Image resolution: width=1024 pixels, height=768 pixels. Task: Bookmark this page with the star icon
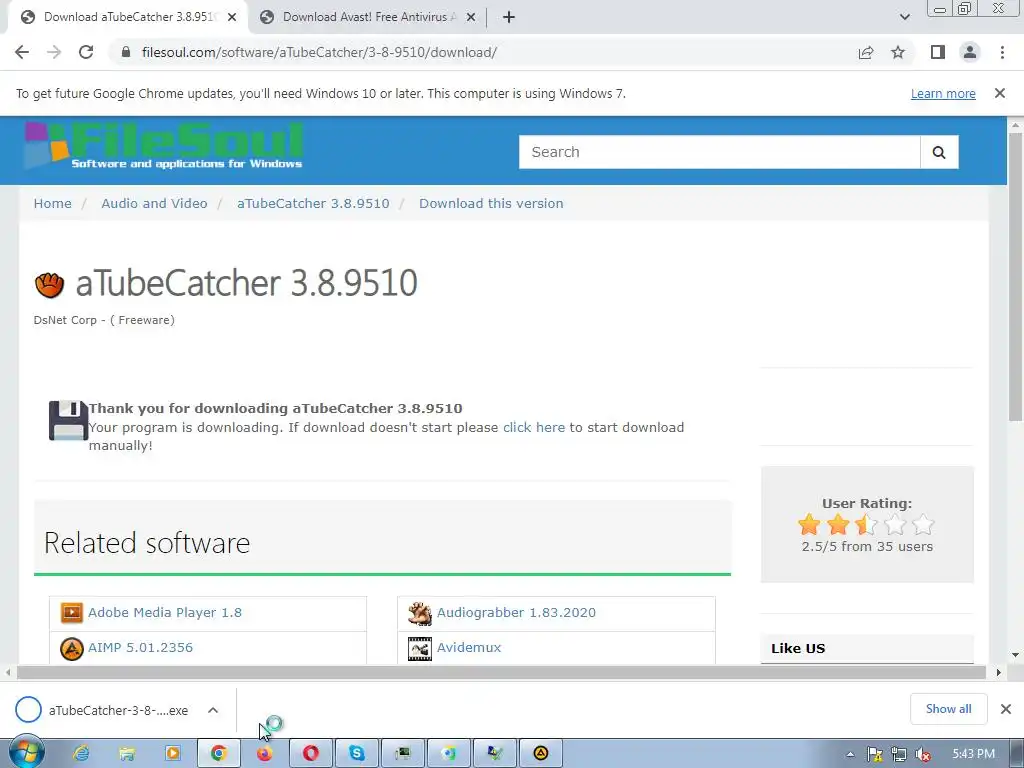[898, 52]
